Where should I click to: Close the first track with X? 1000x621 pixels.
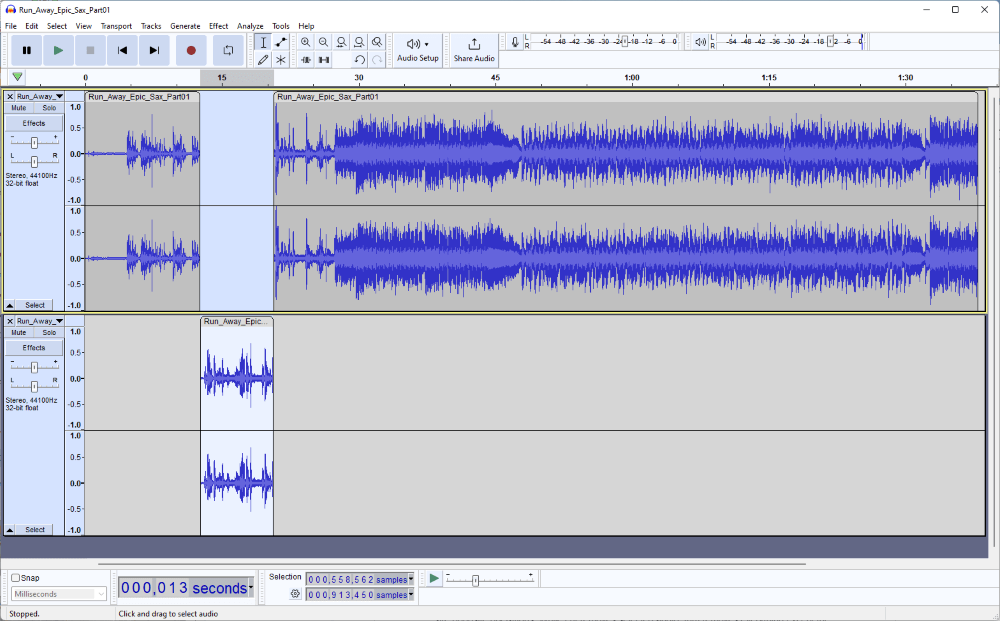10,96
